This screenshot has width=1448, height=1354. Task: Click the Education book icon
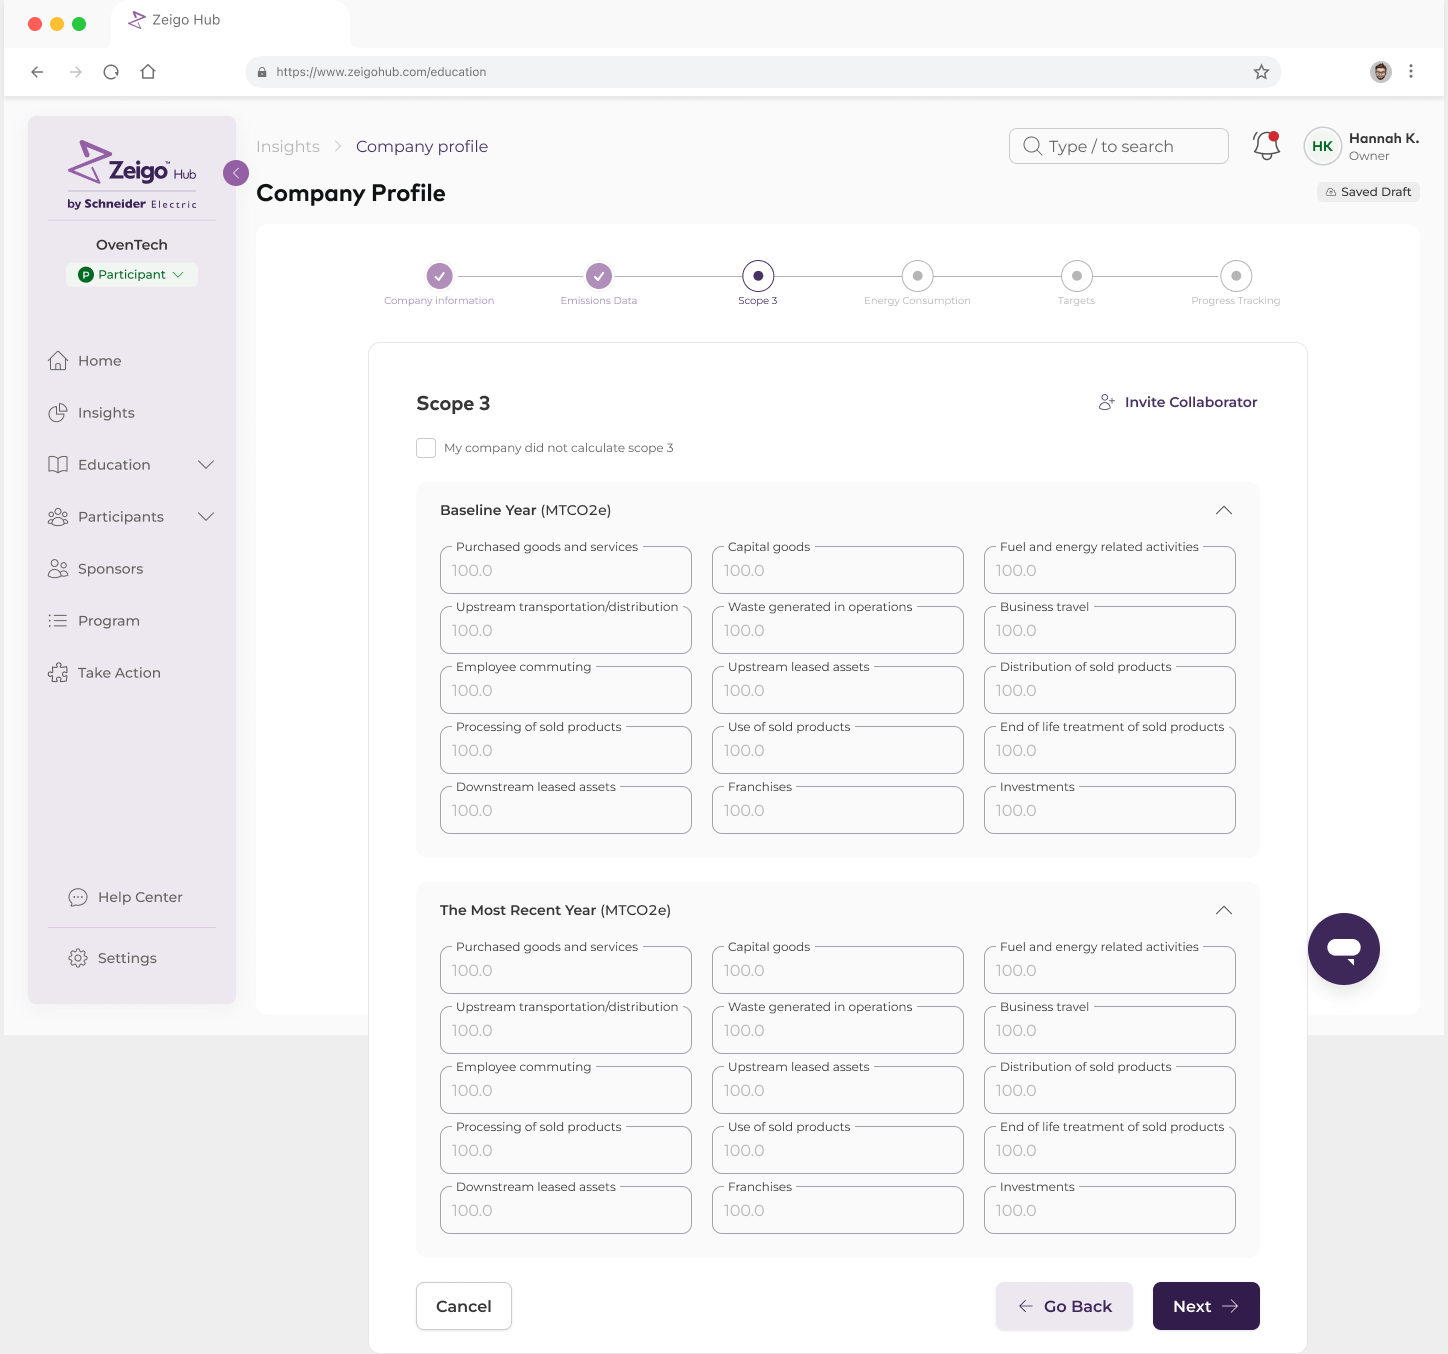(58, 465)
